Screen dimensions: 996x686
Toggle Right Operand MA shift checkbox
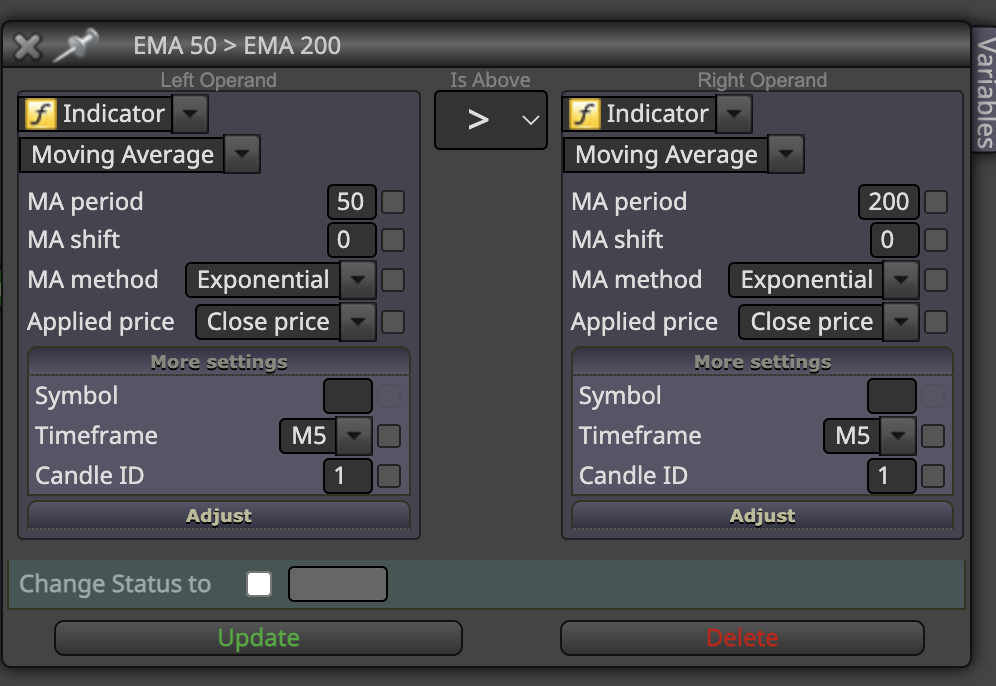936,241
